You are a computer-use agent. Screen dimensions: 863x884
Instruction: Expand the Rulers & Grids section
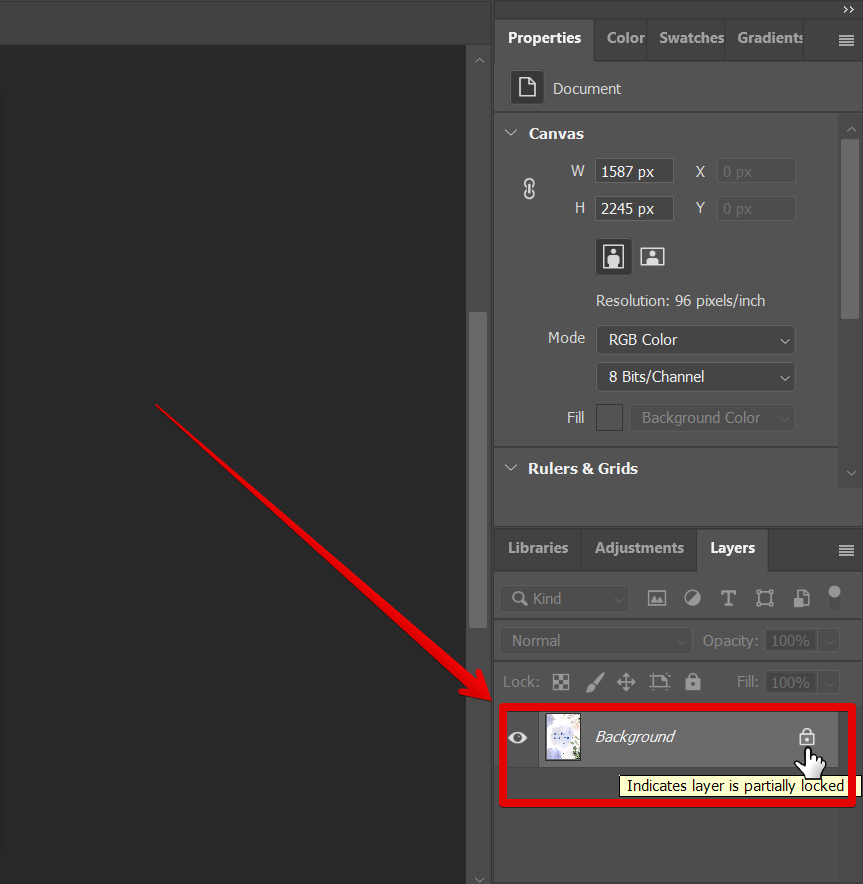[511, 468]
